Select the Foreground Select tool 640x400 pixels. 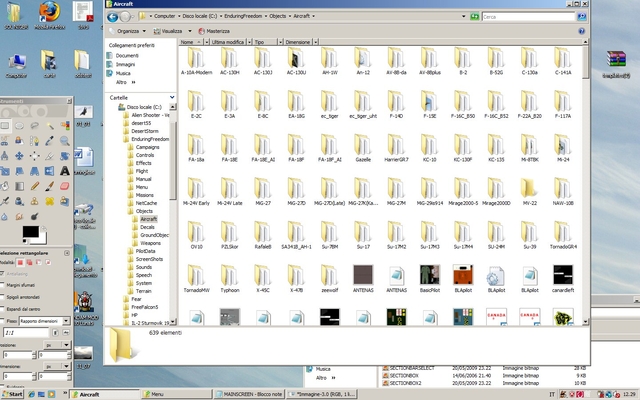pyautogui.click(x=19, y=141)
